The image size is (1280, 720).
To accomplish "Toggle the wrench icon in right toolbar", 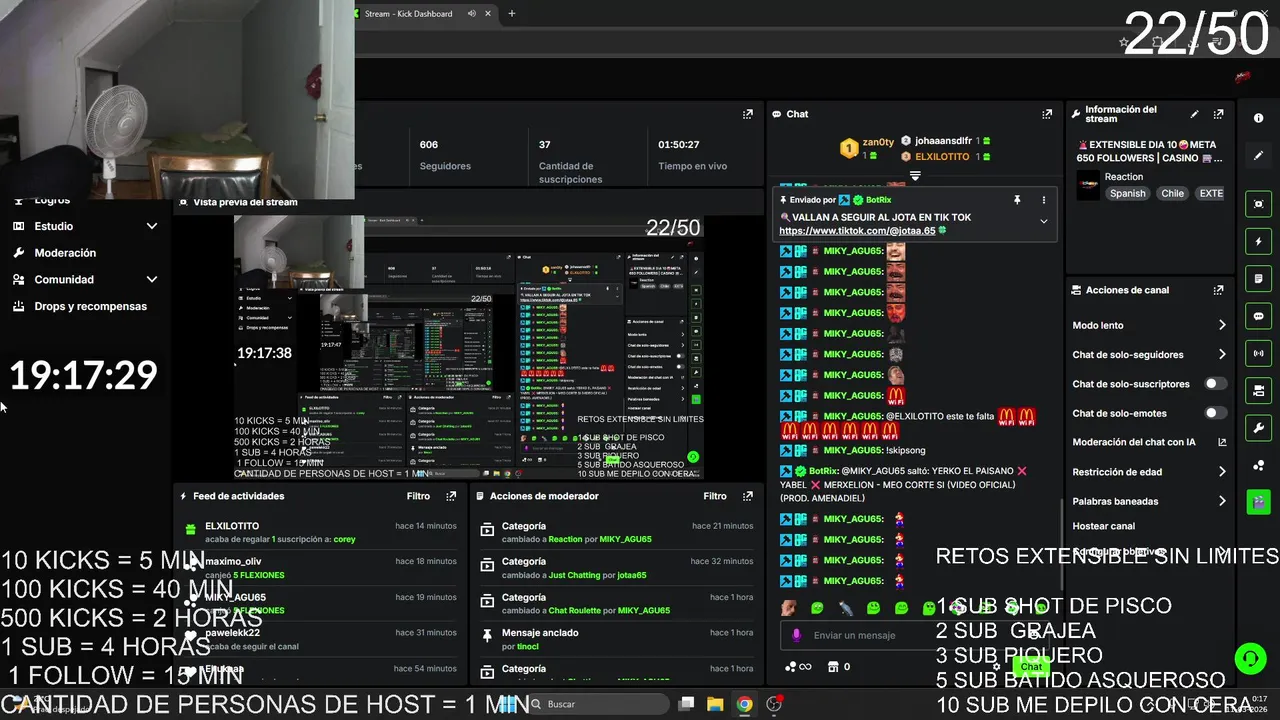I will pyautogui.click(x=1258, y=428).
